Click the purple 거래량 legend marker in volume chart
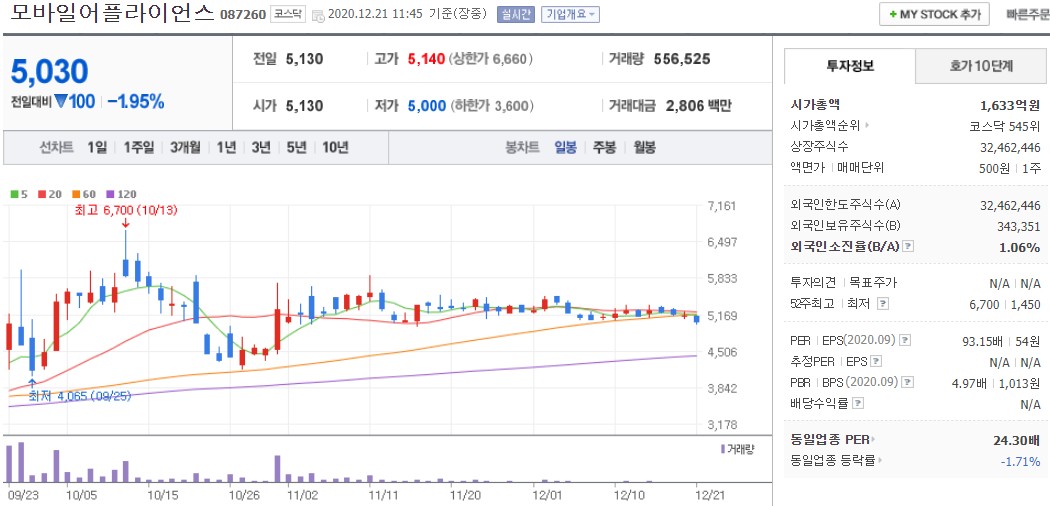 click(x=723, y=449)
